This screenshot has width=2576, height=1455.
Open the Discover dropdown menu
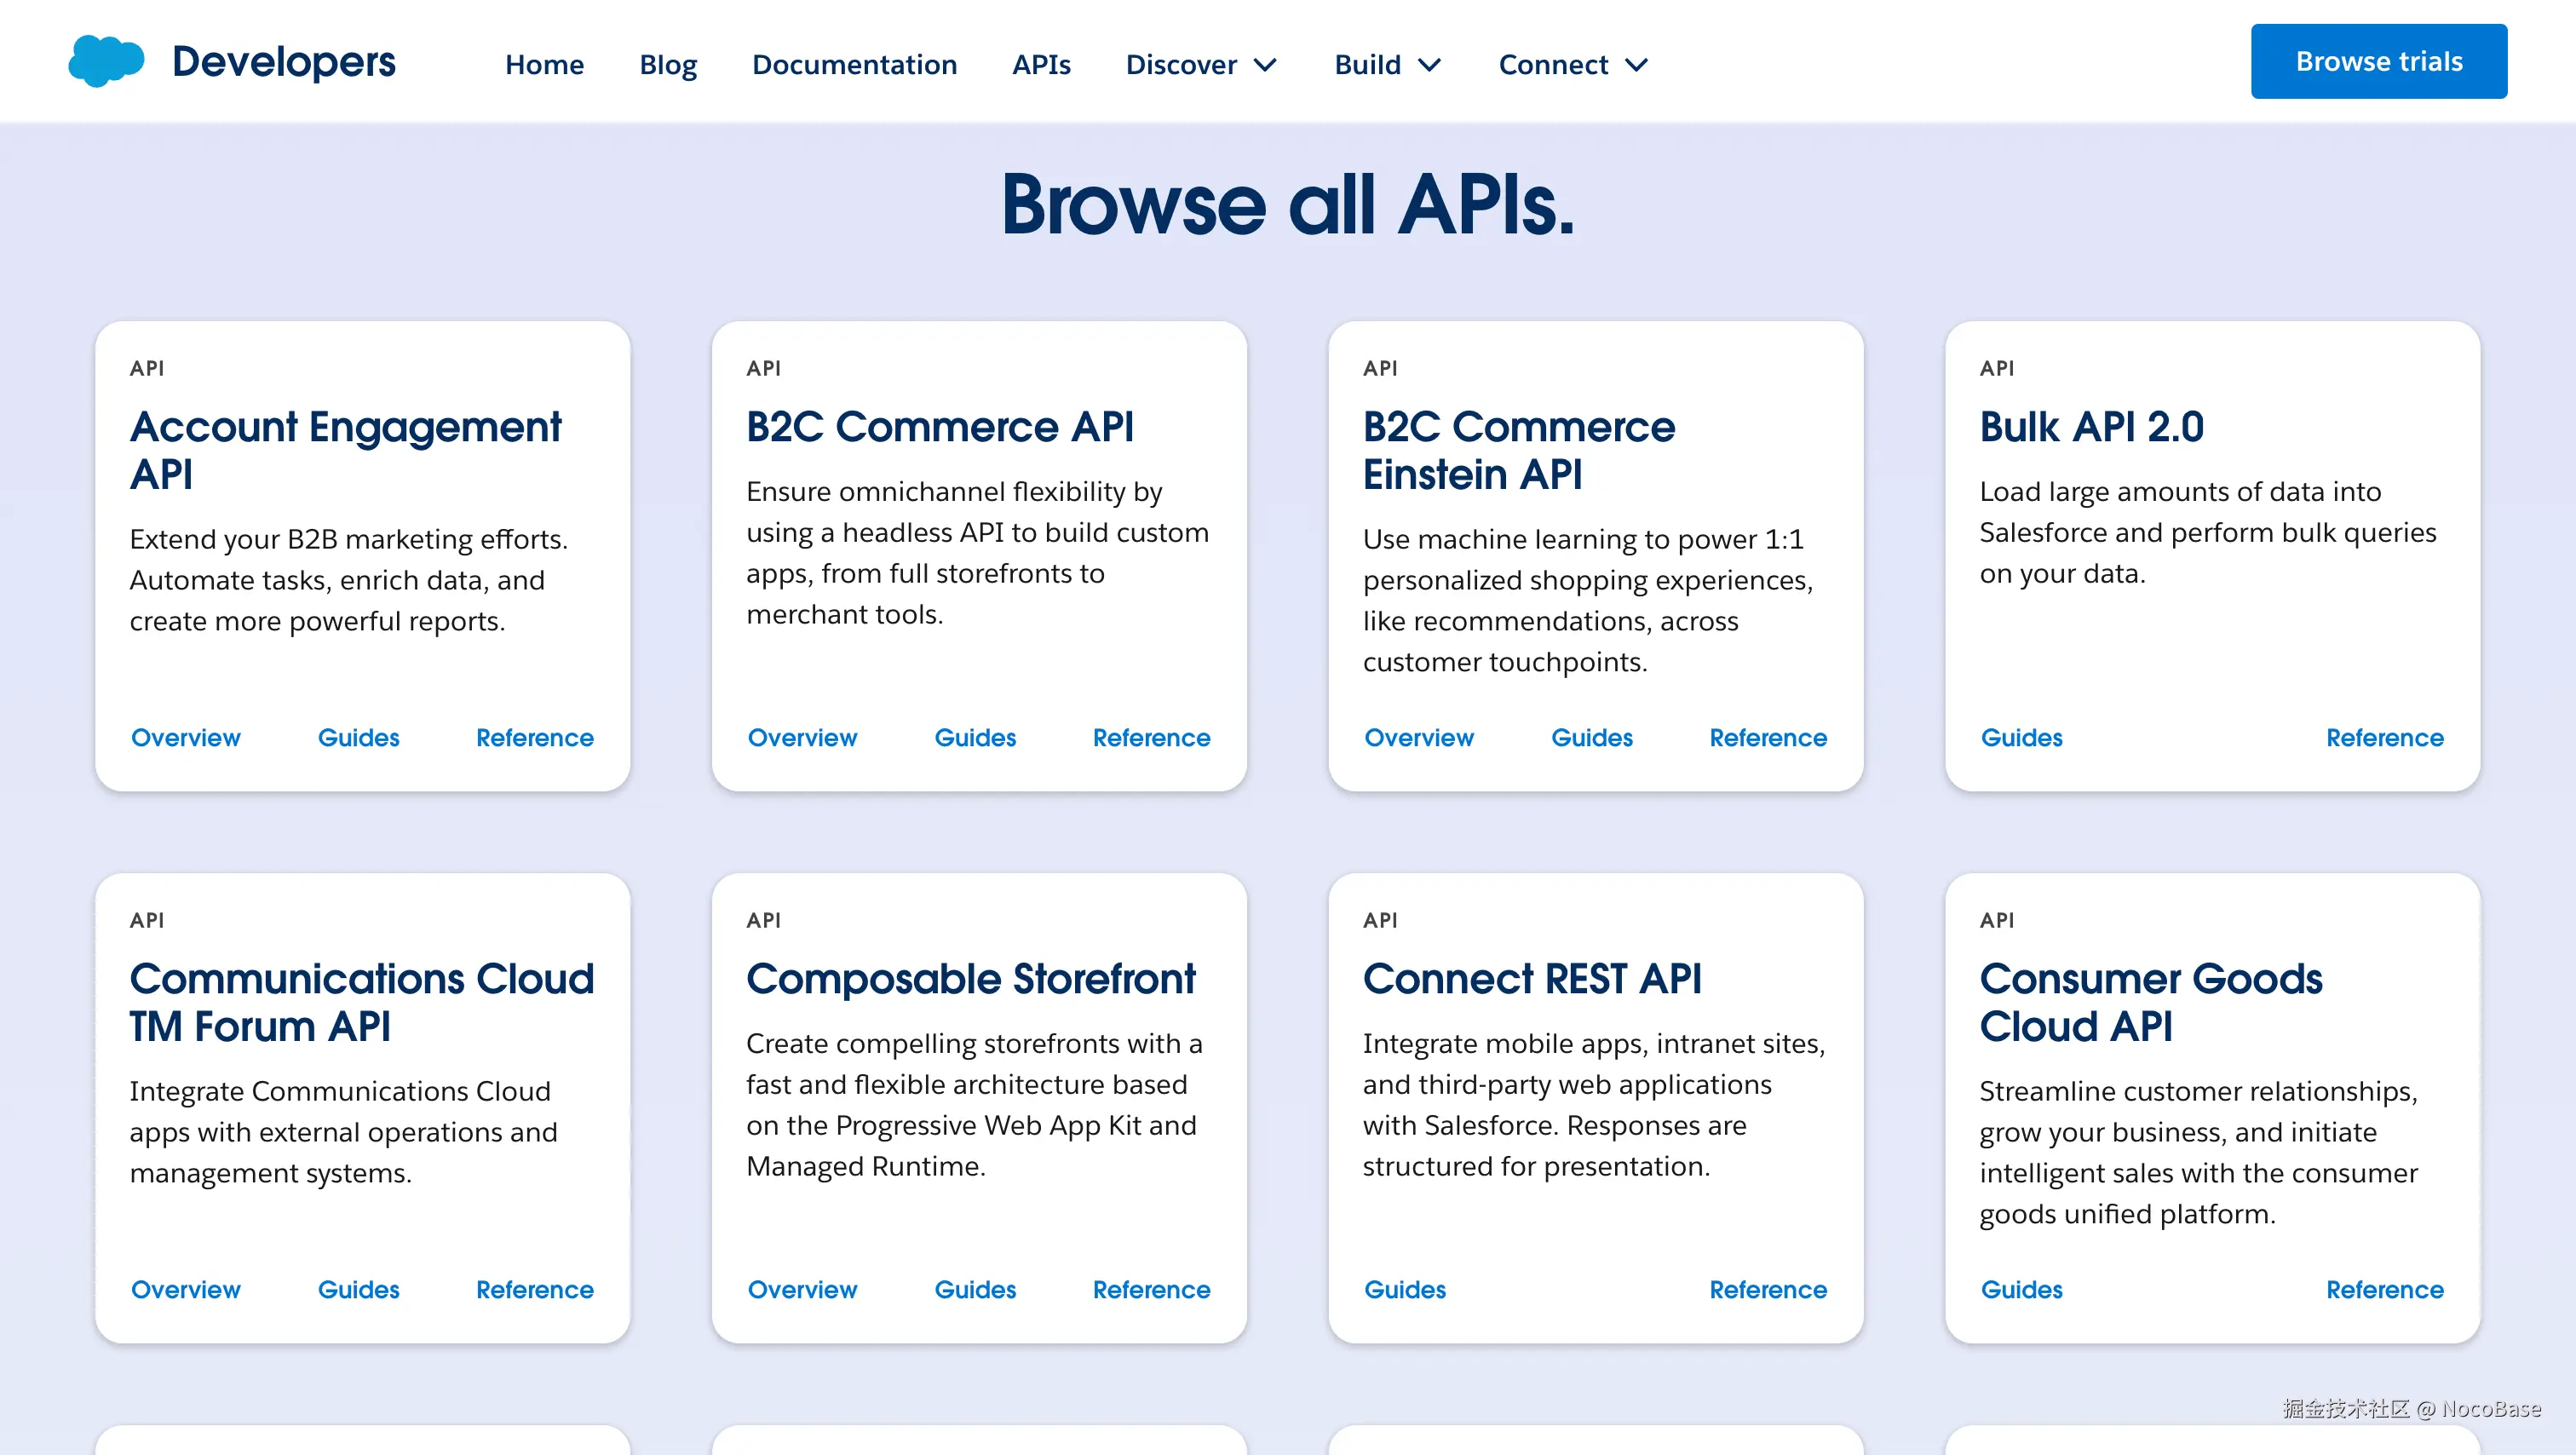click(1200, 64)
